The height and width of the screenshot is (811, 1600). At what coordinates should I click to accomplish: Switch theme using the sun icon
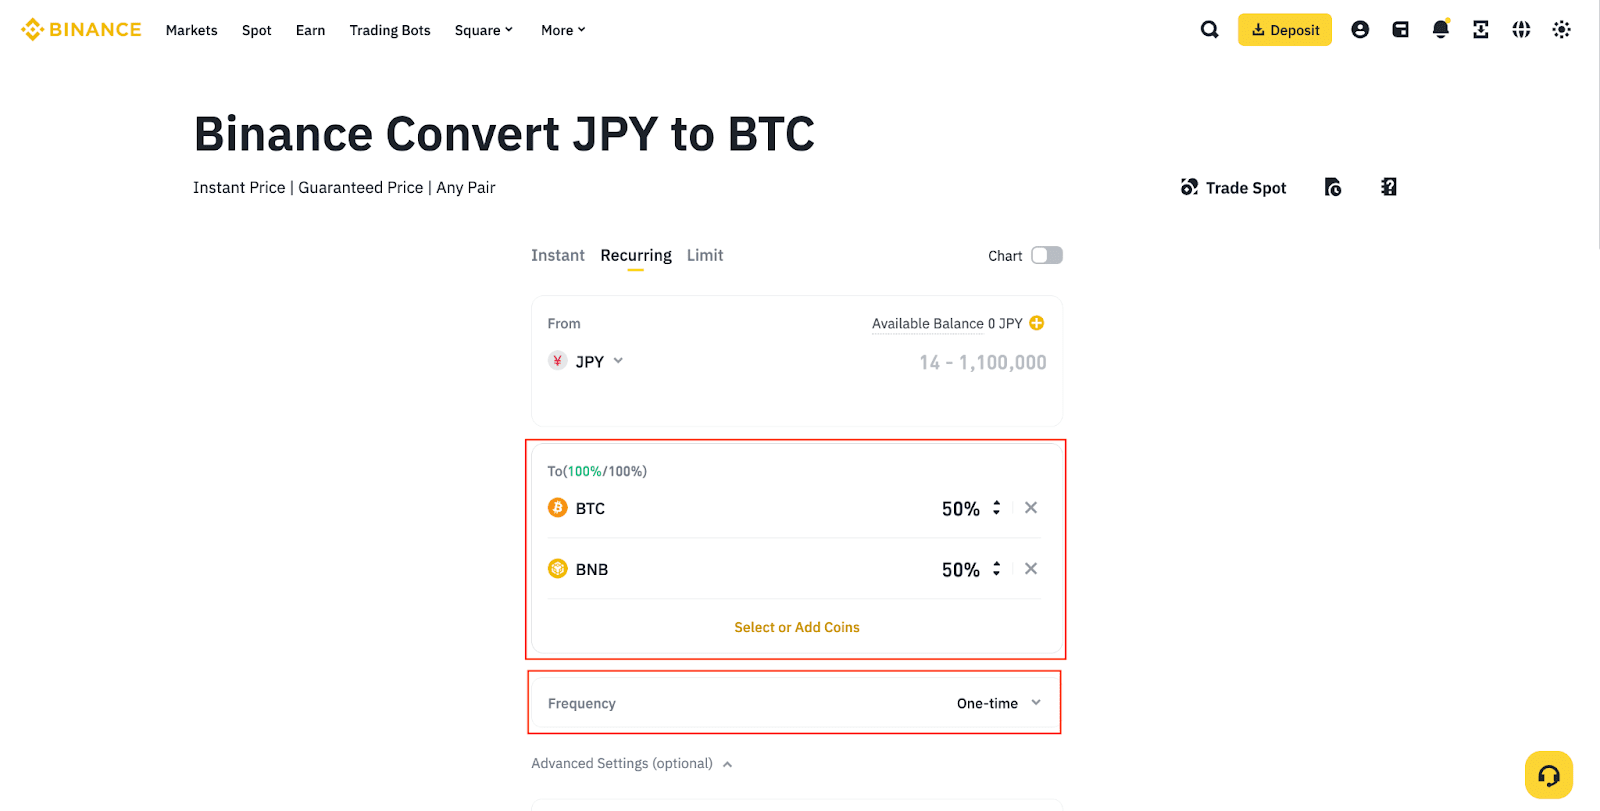click(1561, 30)
